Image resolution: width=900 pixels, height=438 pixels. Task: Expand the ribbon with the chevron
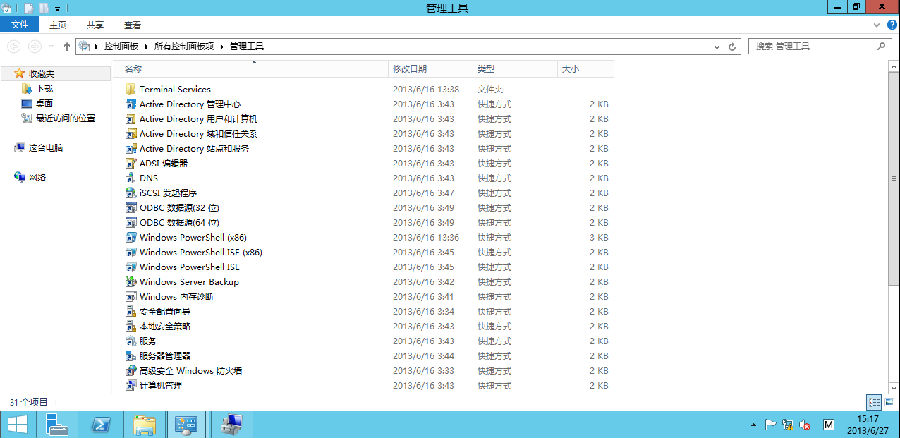pos(877,25)
